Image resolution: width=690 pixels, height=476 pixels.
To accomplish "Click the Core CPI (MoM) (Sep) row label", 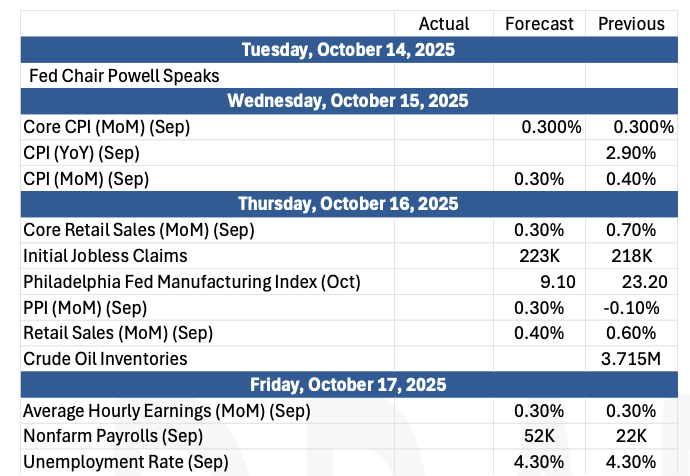I will pos(106,127).
